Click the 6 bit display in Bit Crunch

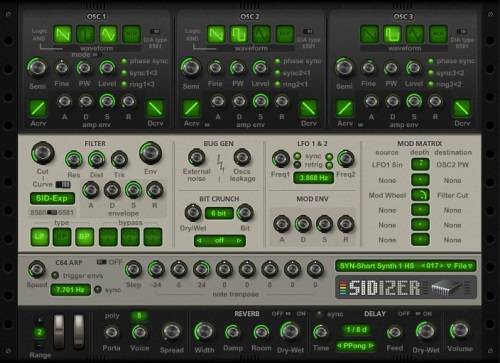click(x=219, y=213)
